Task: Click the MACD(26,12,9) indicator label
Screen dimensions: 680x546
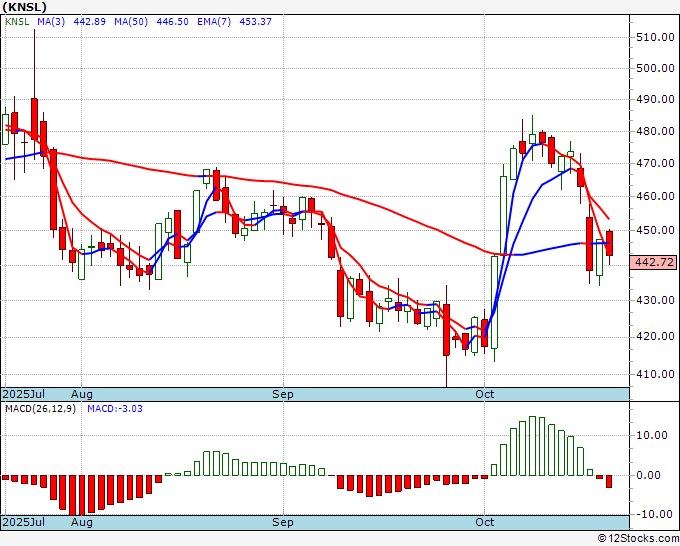Action: pos(40,409)
